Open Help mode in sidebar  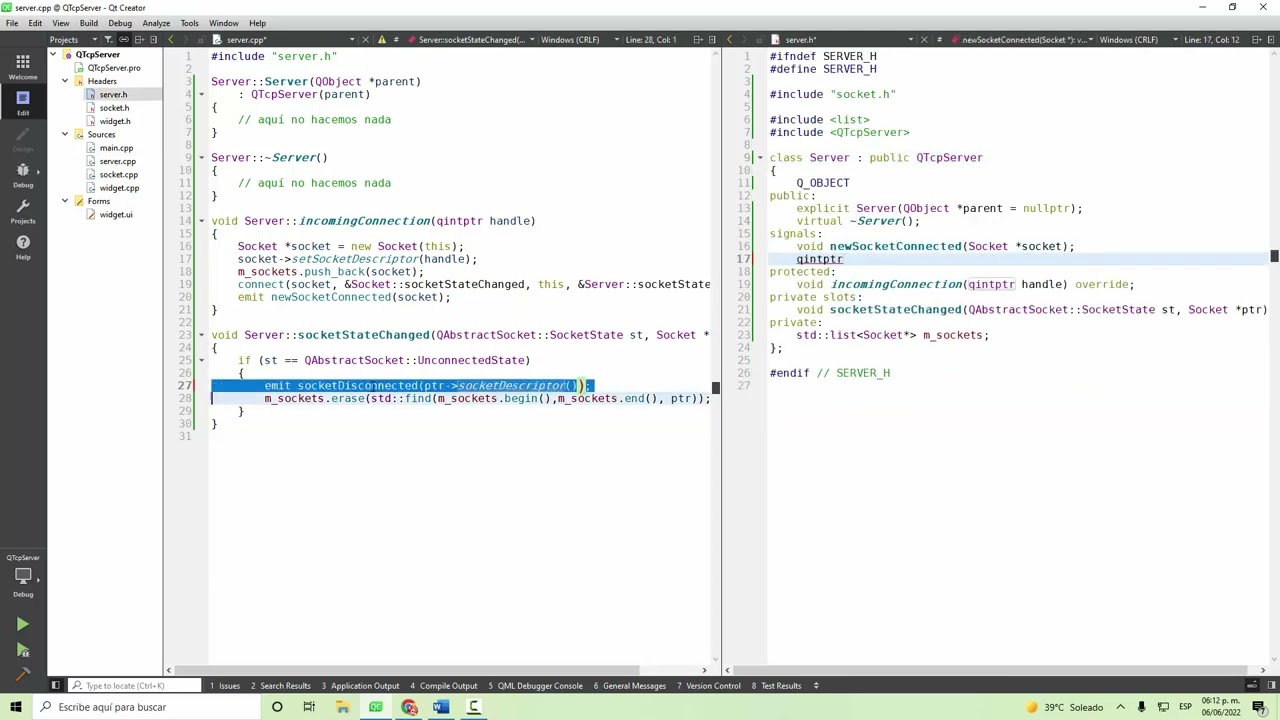[22, 246]
